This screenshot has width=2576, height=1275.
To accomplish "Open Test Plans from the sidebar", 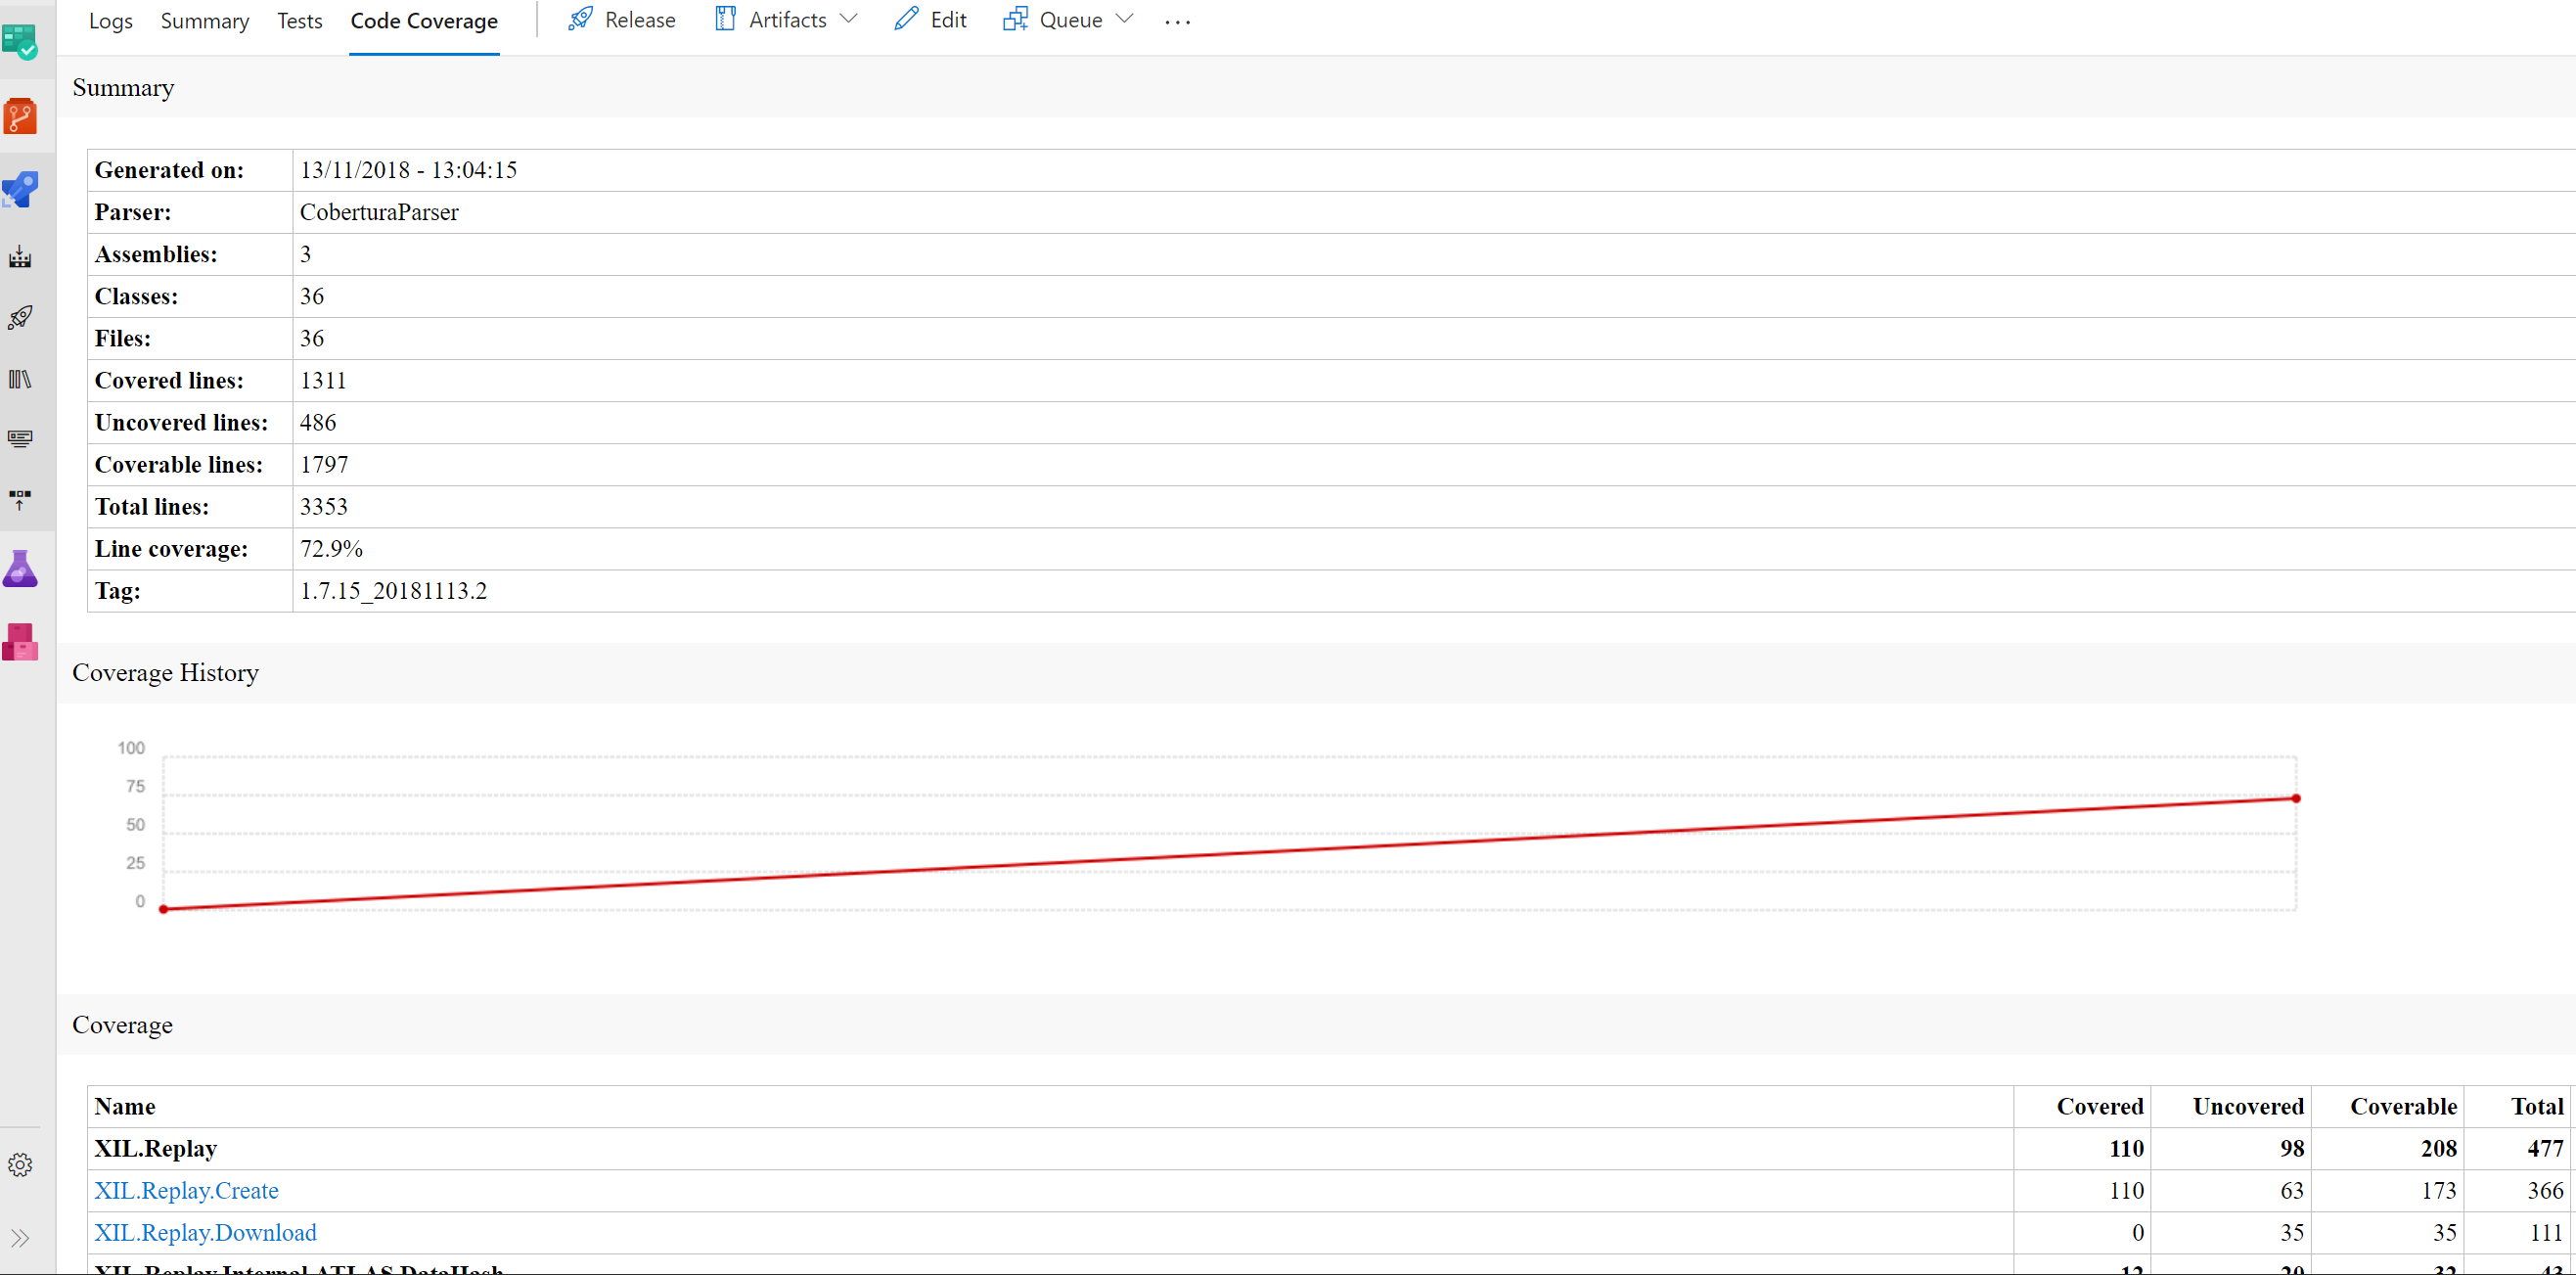I will click(x=21, y=568).
